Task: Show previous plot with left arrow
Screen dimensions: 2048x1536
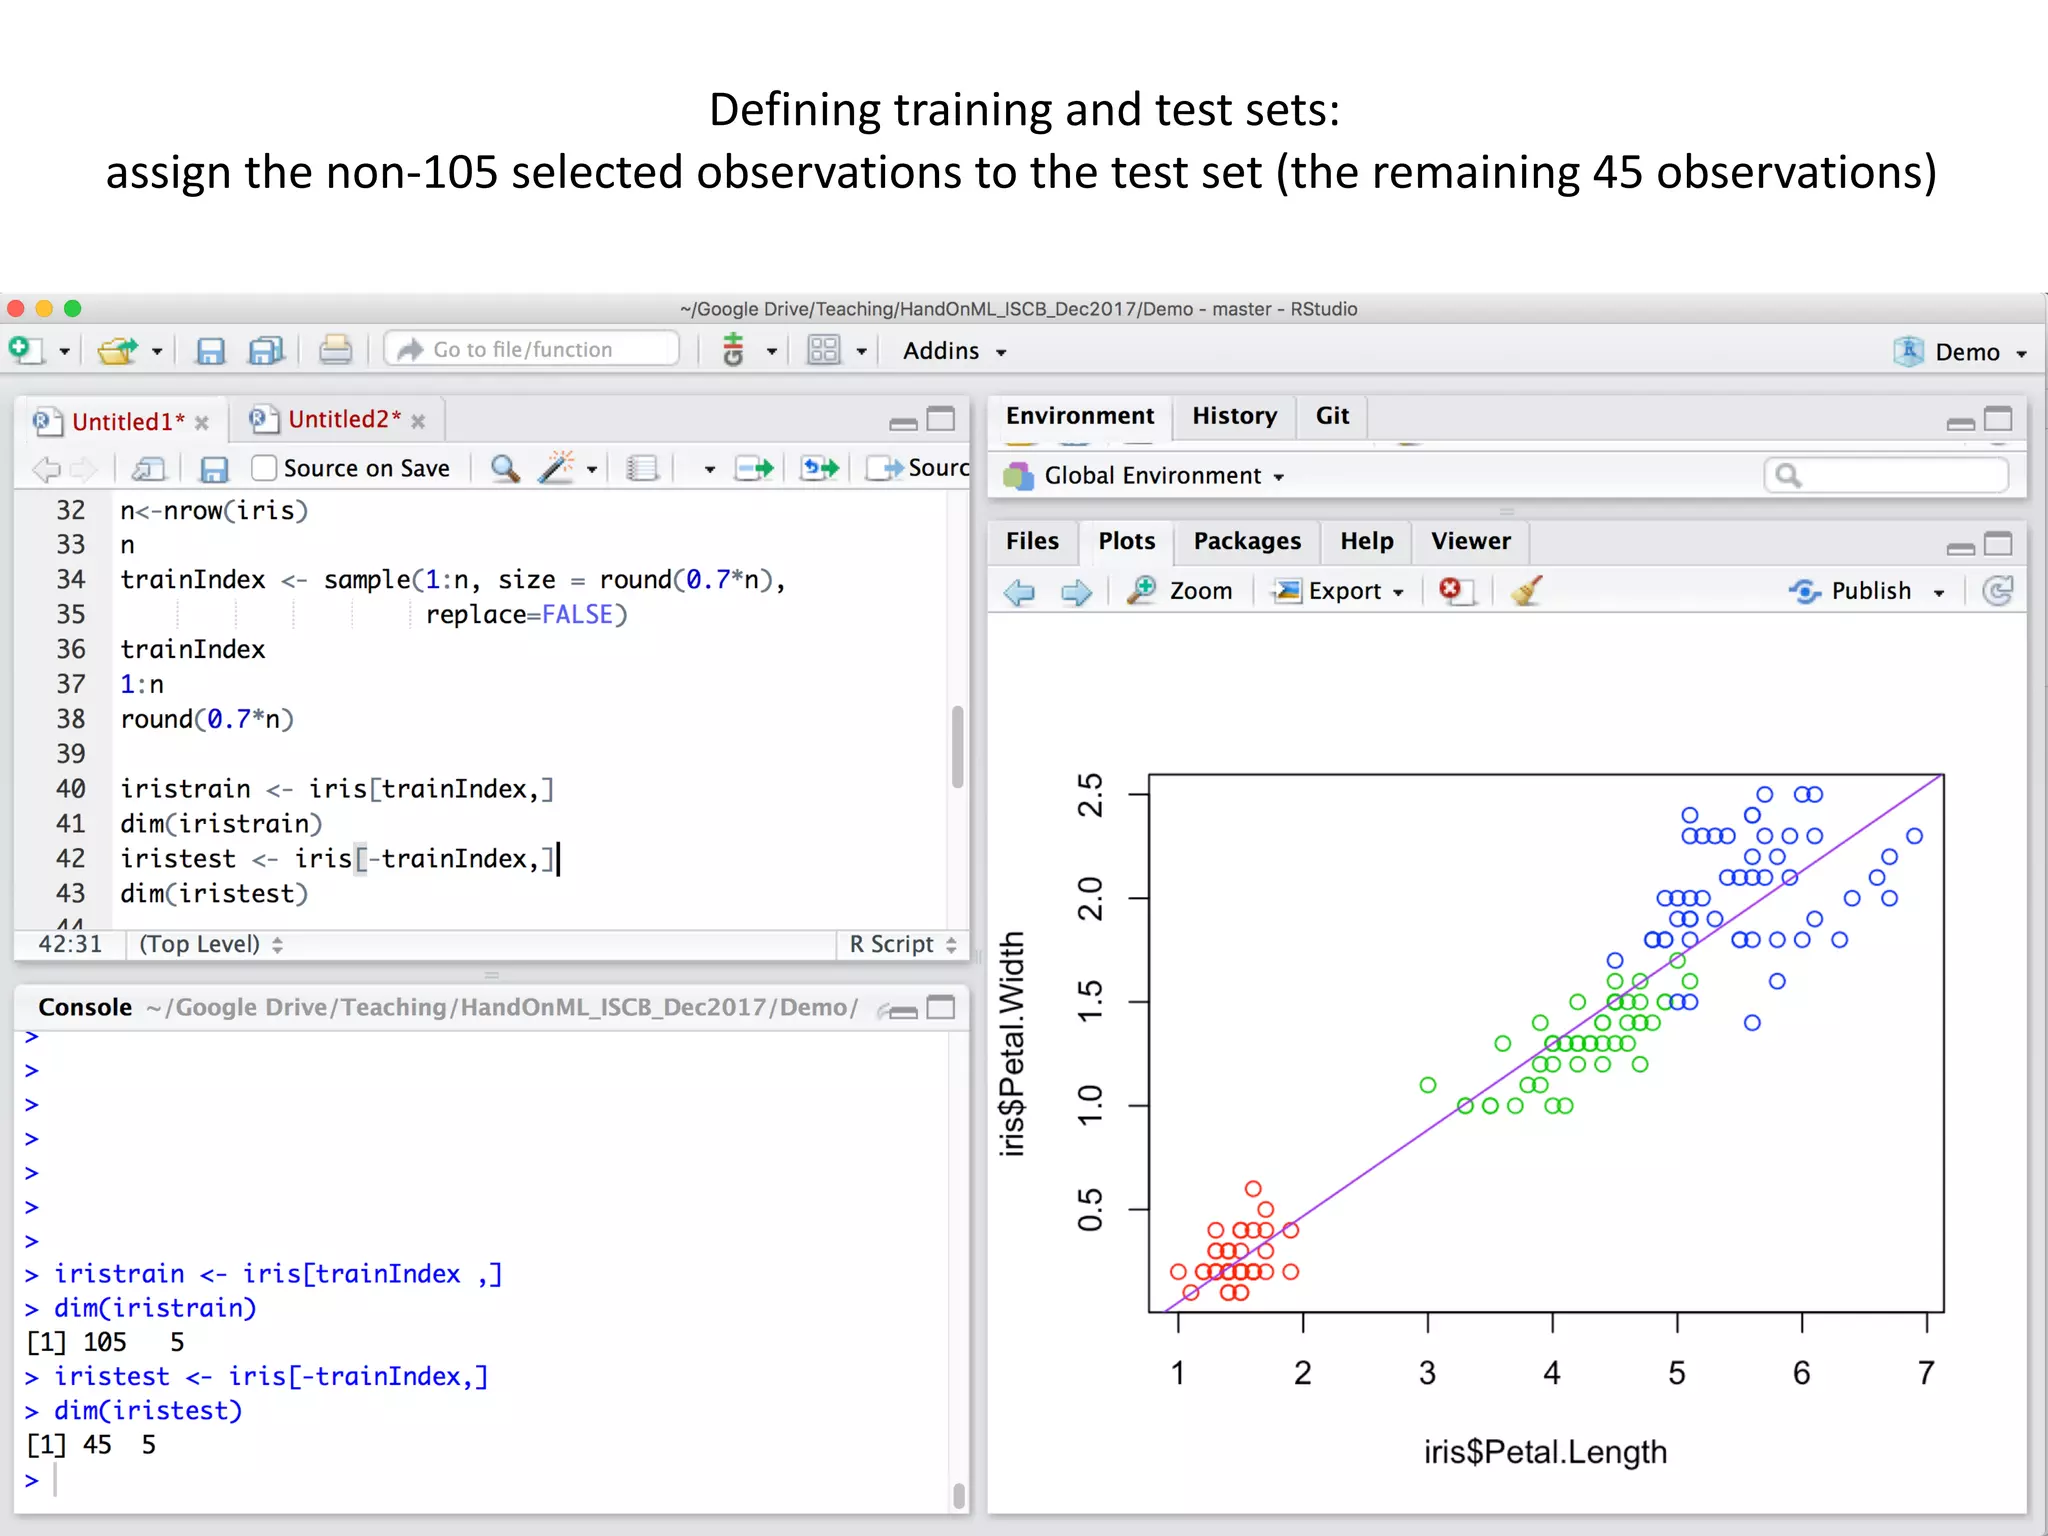Action: pos(1019,592)
